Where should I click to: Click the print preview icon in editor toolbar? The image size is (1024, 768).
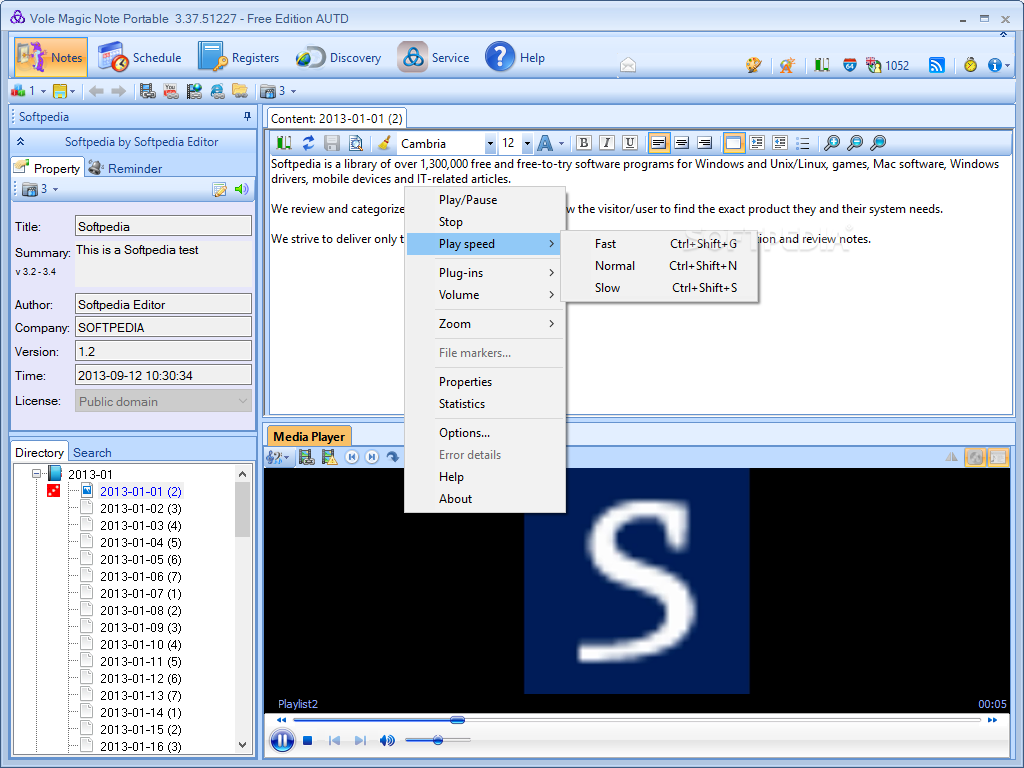pyautogui.click(x=356, y=142)
